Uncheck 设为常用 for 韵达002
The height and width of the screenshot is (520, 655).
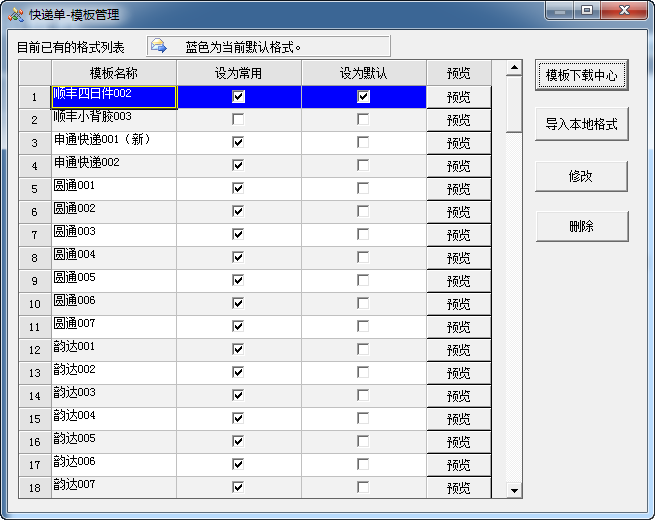pos(238,372)
